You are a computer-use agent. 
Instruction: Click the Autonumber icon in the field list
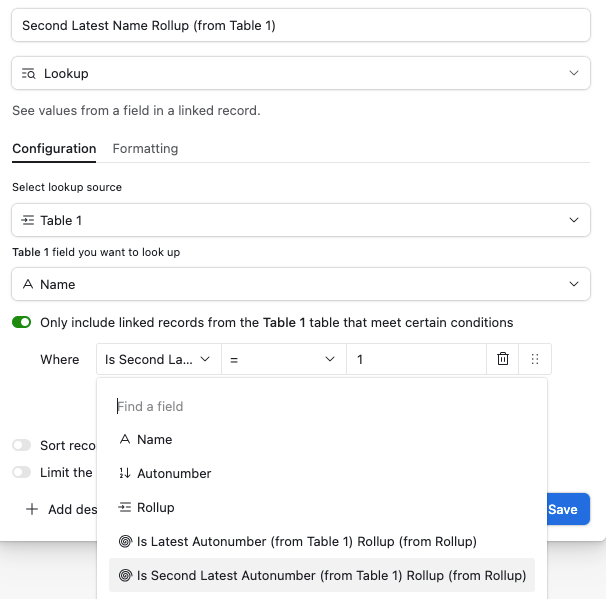pos(125,473)
